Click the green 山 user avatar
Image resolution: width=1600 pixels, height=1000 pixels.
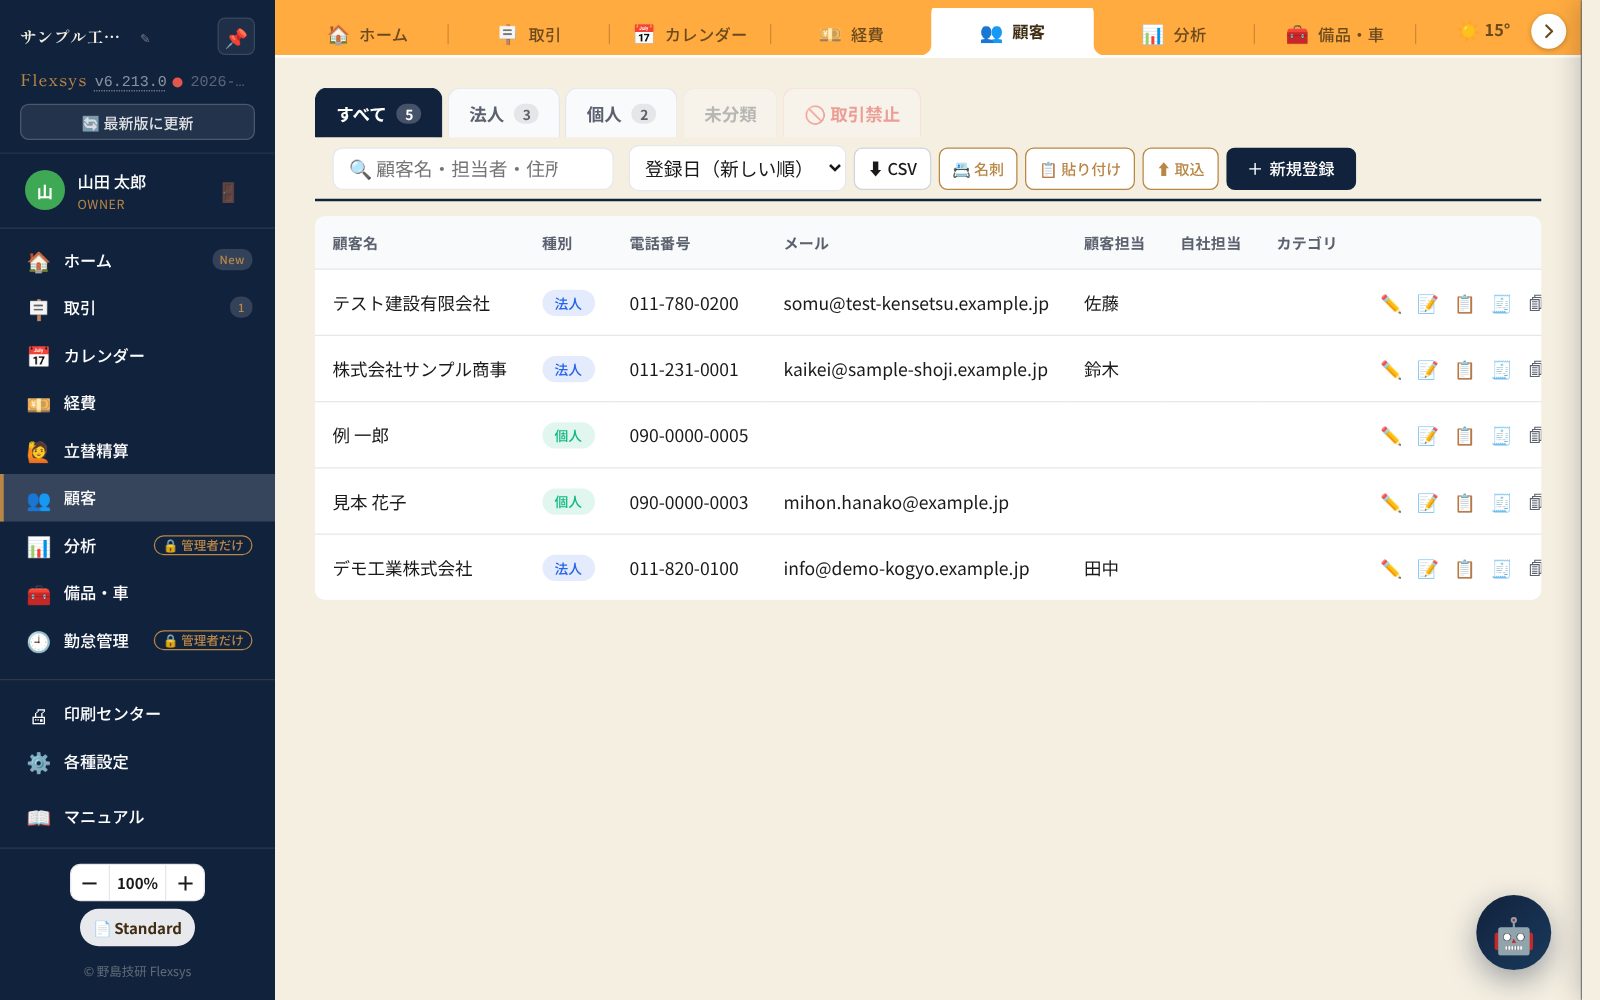pos(45,191)
